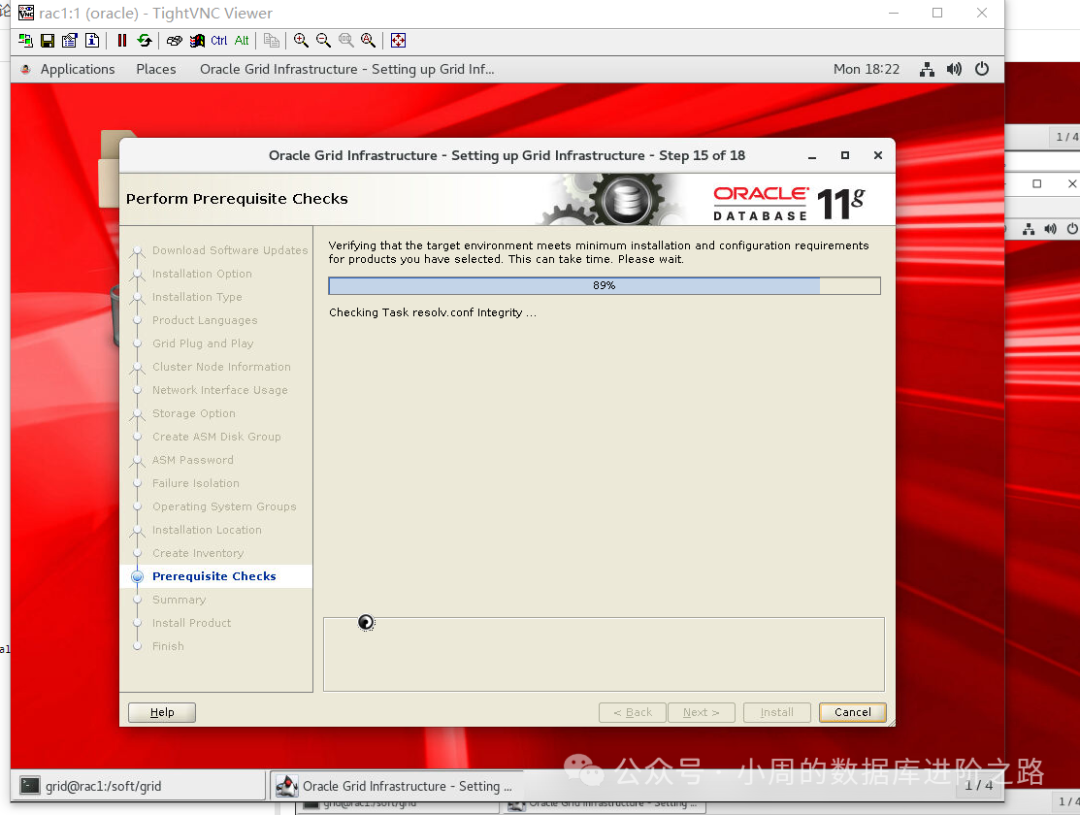This screenshot has height=815, width=1080.
Task: Select the 'Operating System Groups' step
Action: point(224,506)
